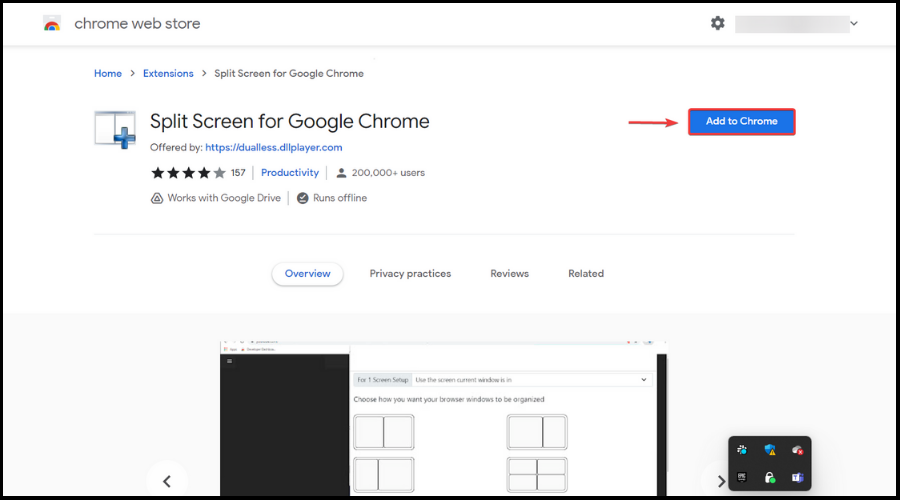This screenshot has height=500, width=900.
Task: Click the Chrome Web Store rainbow logo
Action: (52, 24)
